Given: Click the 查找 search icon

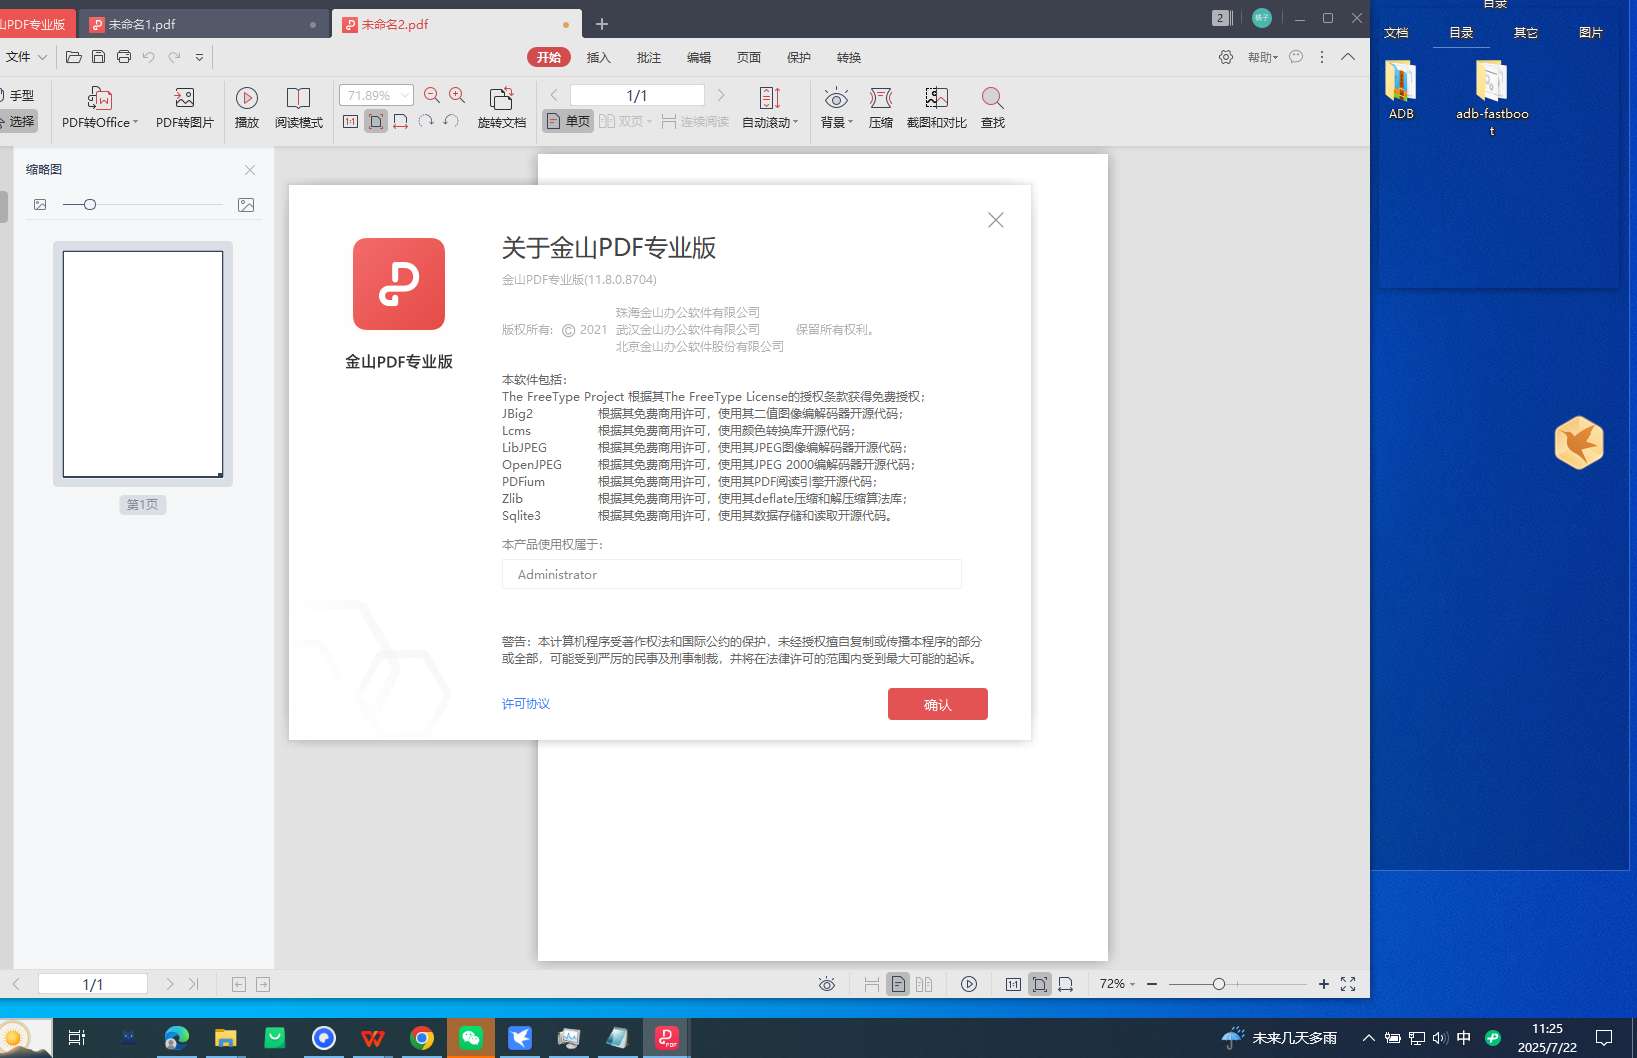Looking at the screenshot, I should point(992,98).
